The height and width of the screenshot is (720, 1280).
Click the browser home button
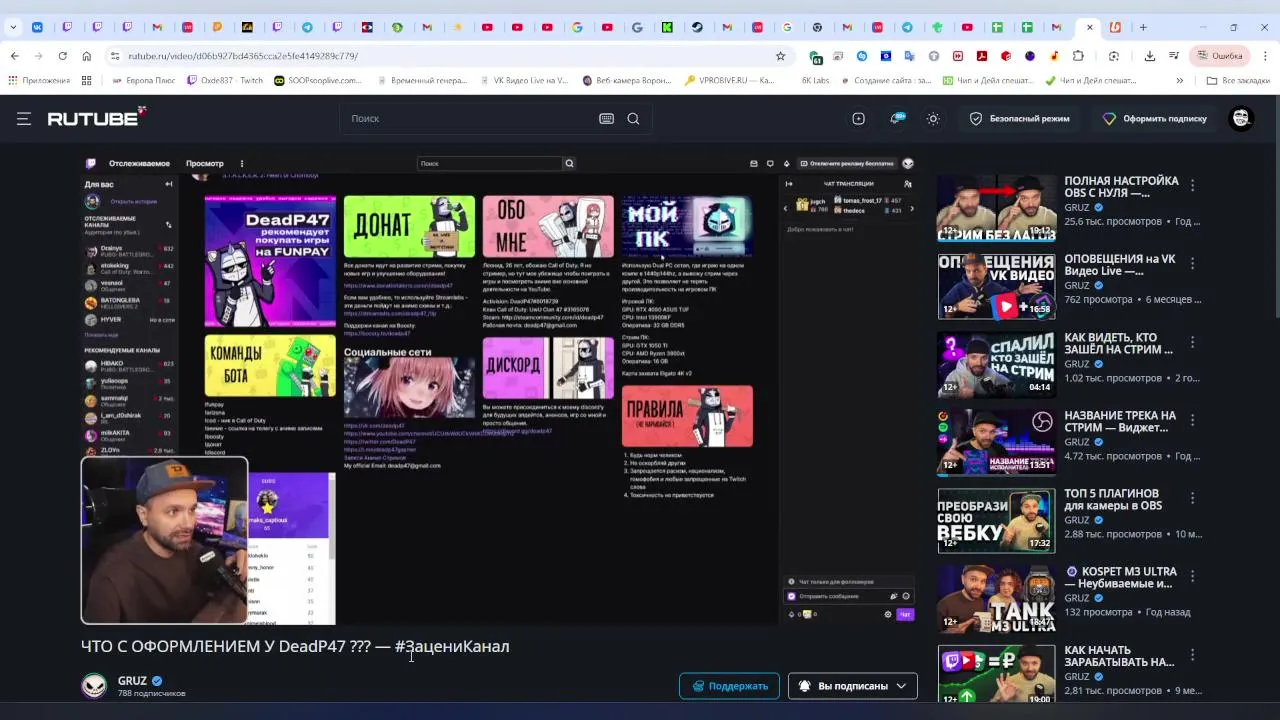coord(87,56)
